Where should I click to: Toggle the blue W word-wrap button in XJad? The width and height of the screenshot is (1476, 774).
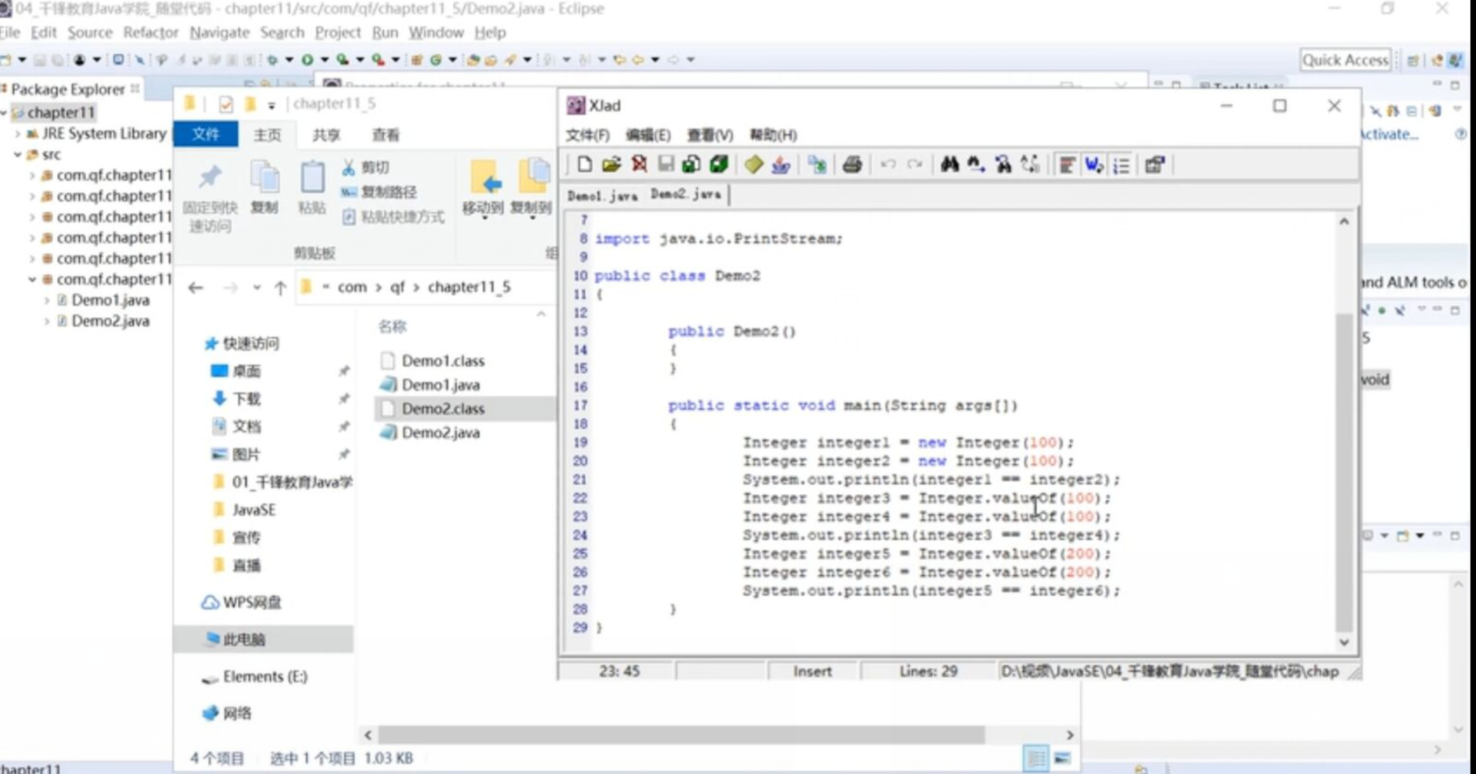1094,165
